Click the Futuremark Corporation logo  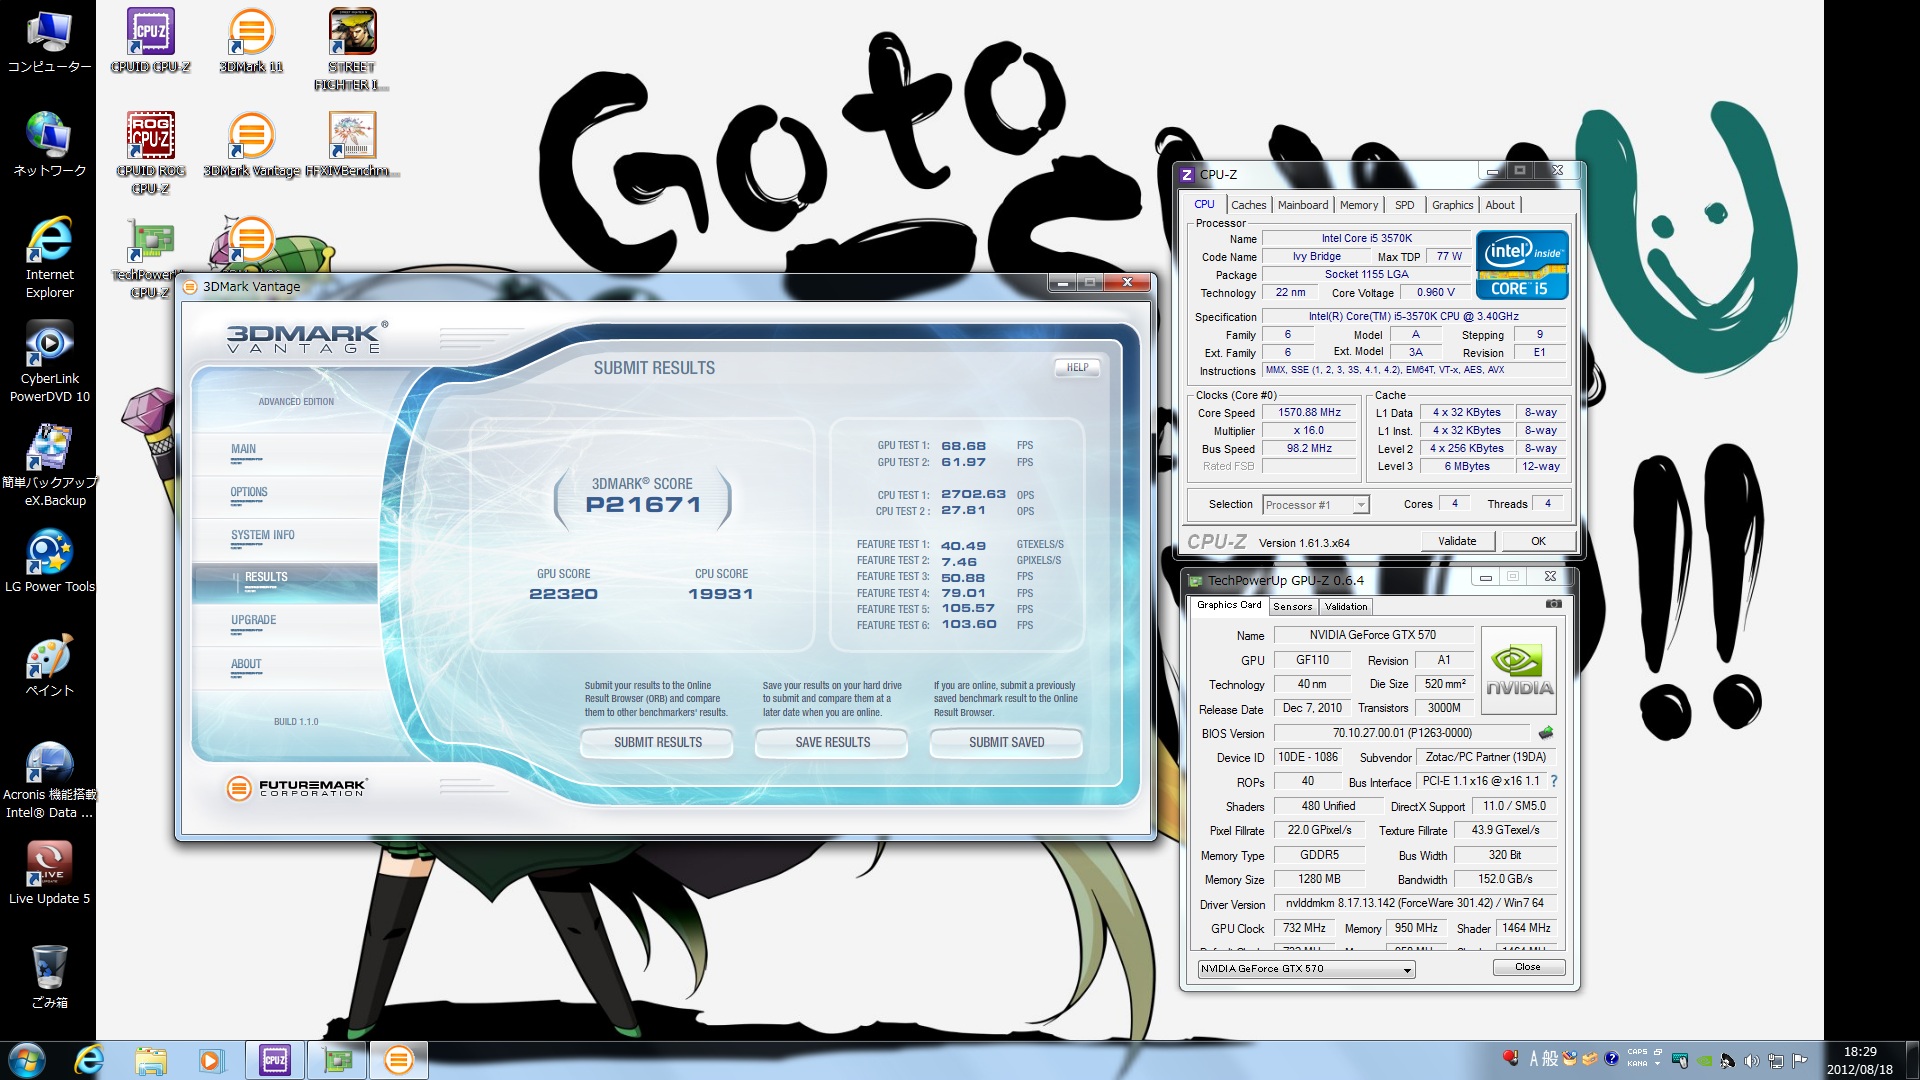(297, 788)
